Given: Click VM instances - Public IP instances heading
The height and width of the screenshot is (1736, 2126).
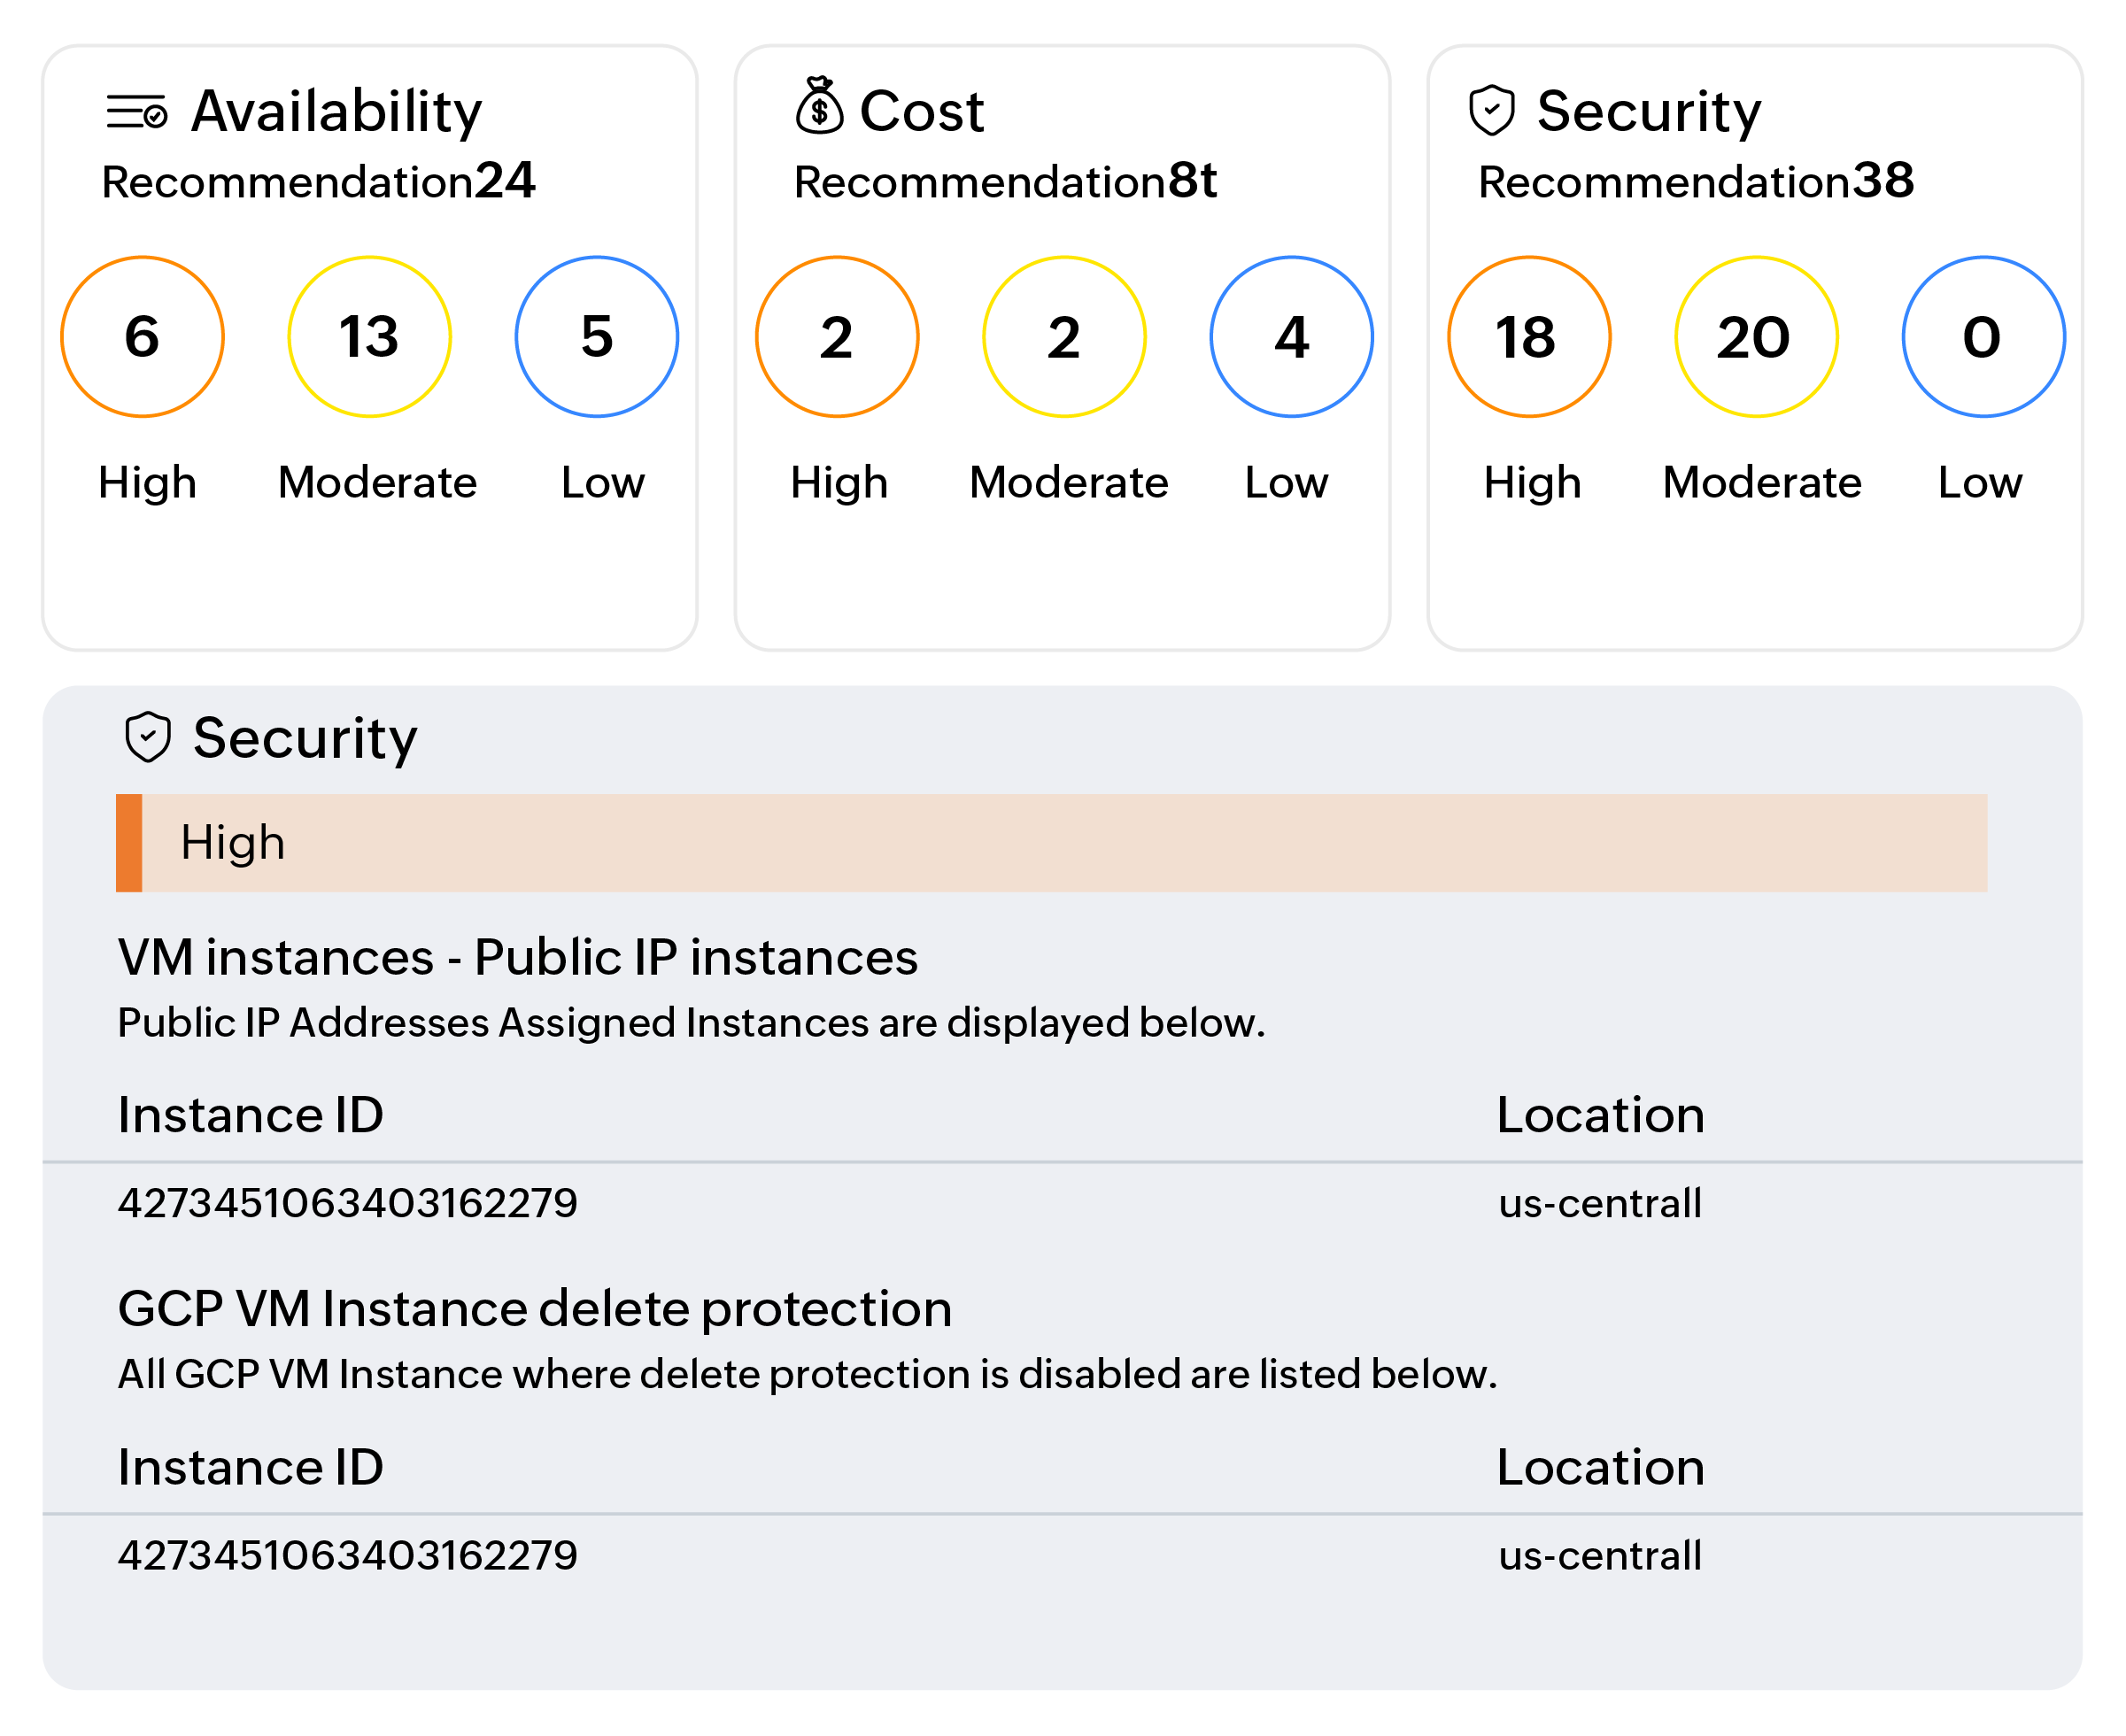Looking at the screenshot, I should [x=518, y=958].
